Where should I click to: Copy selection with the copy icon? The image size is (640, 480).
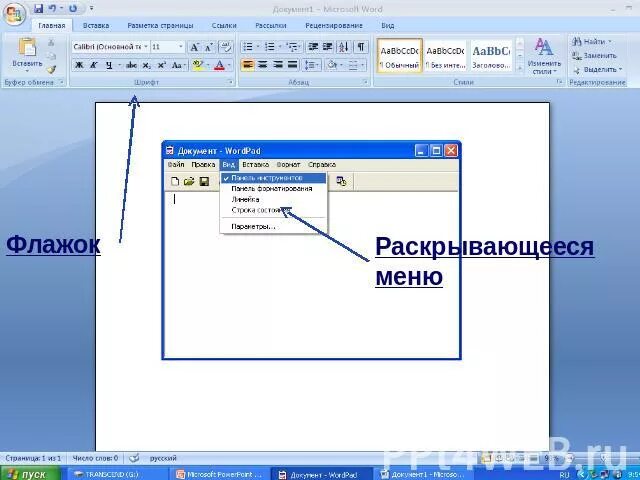[51, 56]
